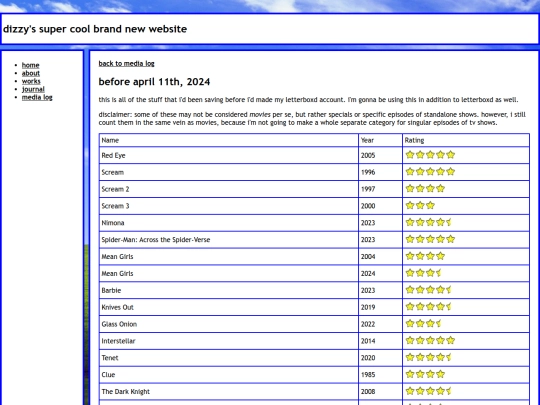This screenshot has width=540, height=405.
Task: Click the three-star rating for Scream 3
Action: (x=420, y=205)
